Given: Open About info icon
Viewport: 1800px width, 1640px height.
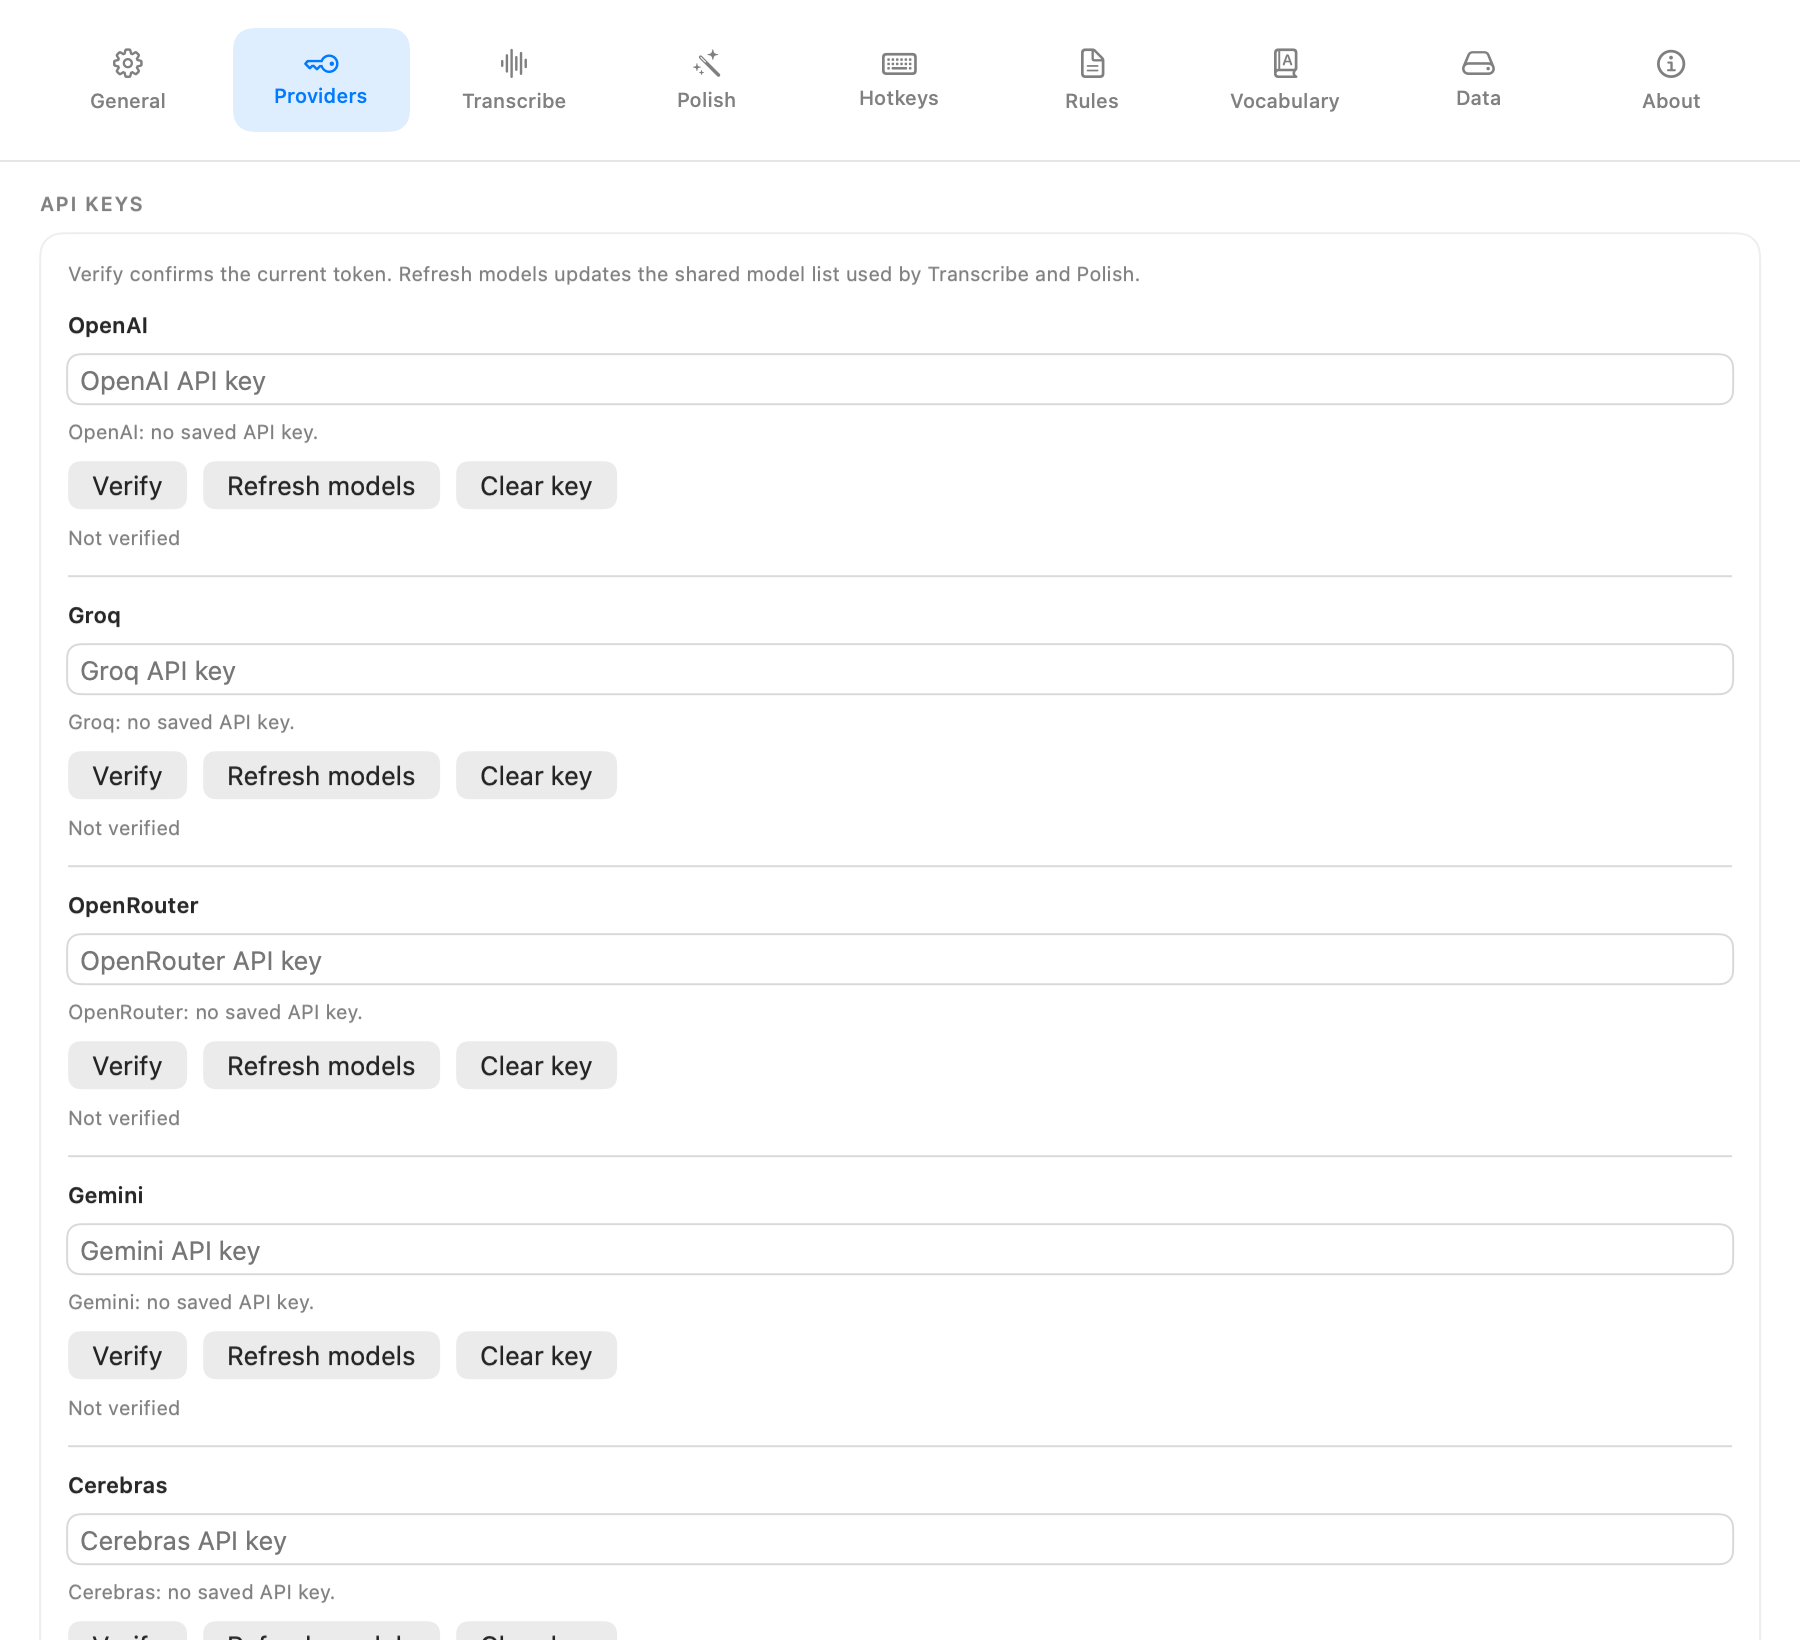Looking at the screenshot, I should 1671,64.
